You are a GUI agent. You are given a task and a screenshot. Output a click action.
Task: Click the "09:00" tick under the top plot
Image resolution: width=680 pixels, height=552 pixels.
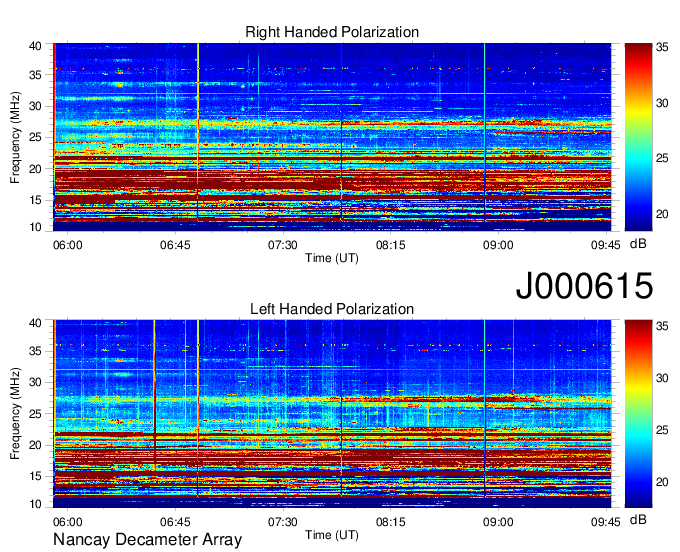pyautogui.click(x=498, y=245)
